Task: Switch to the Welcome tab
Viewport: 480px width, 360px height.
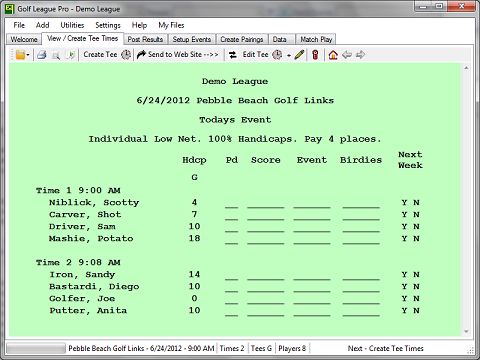Action: [24, 39]
